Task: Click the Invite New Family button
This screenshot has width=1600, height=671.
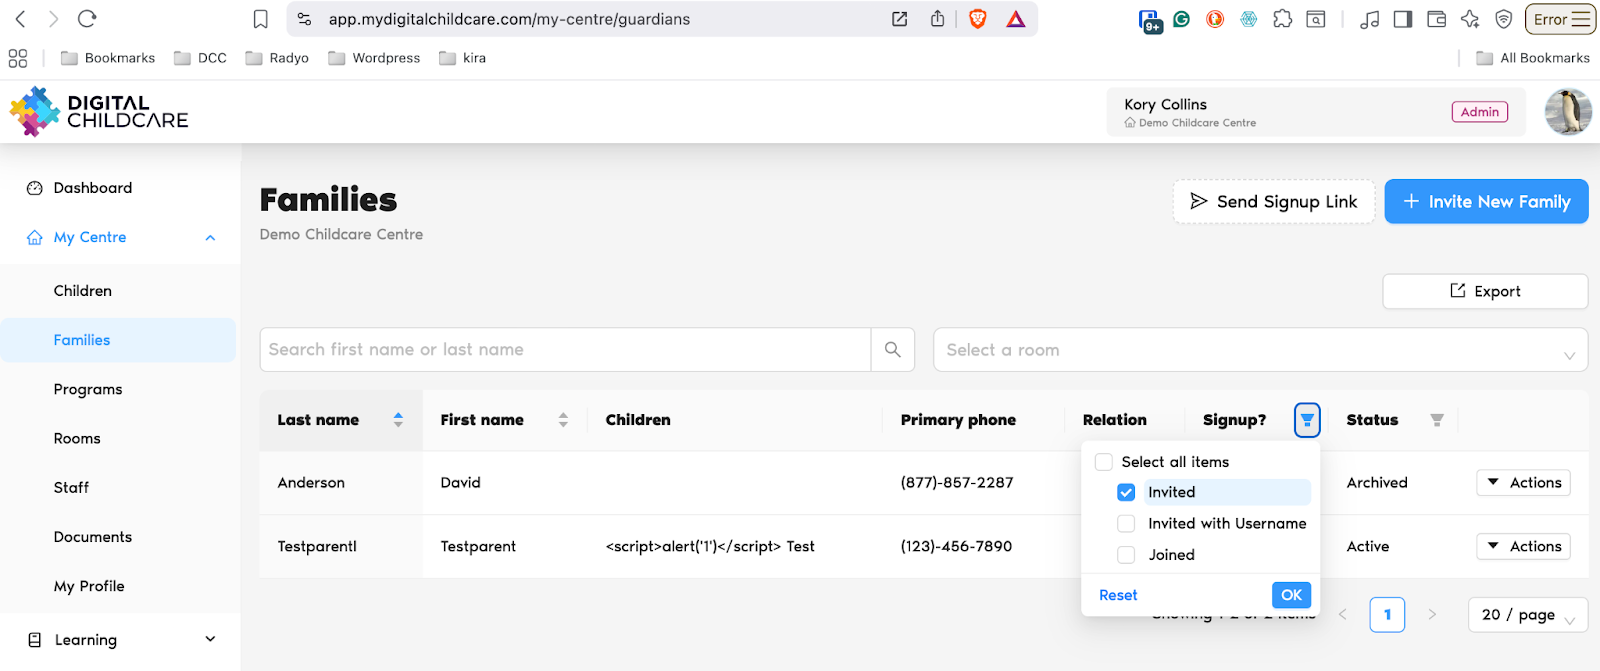Action: click(1486, 201)
